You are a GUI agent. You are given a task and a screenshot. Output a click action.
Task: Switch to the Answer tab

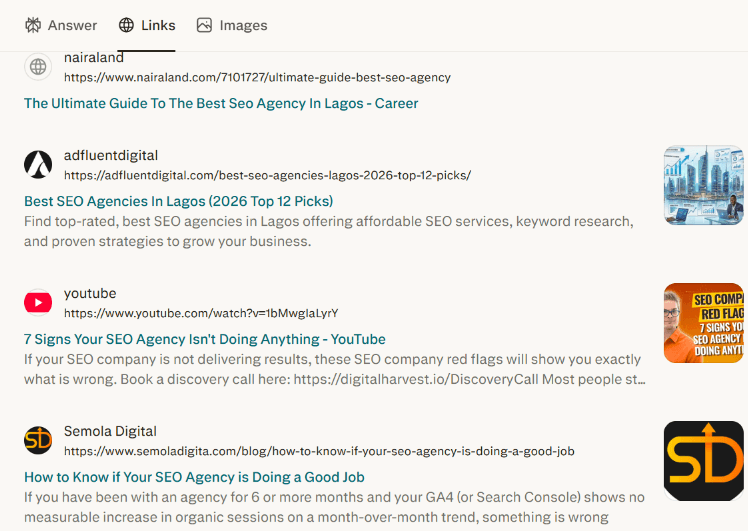point(61,25)
